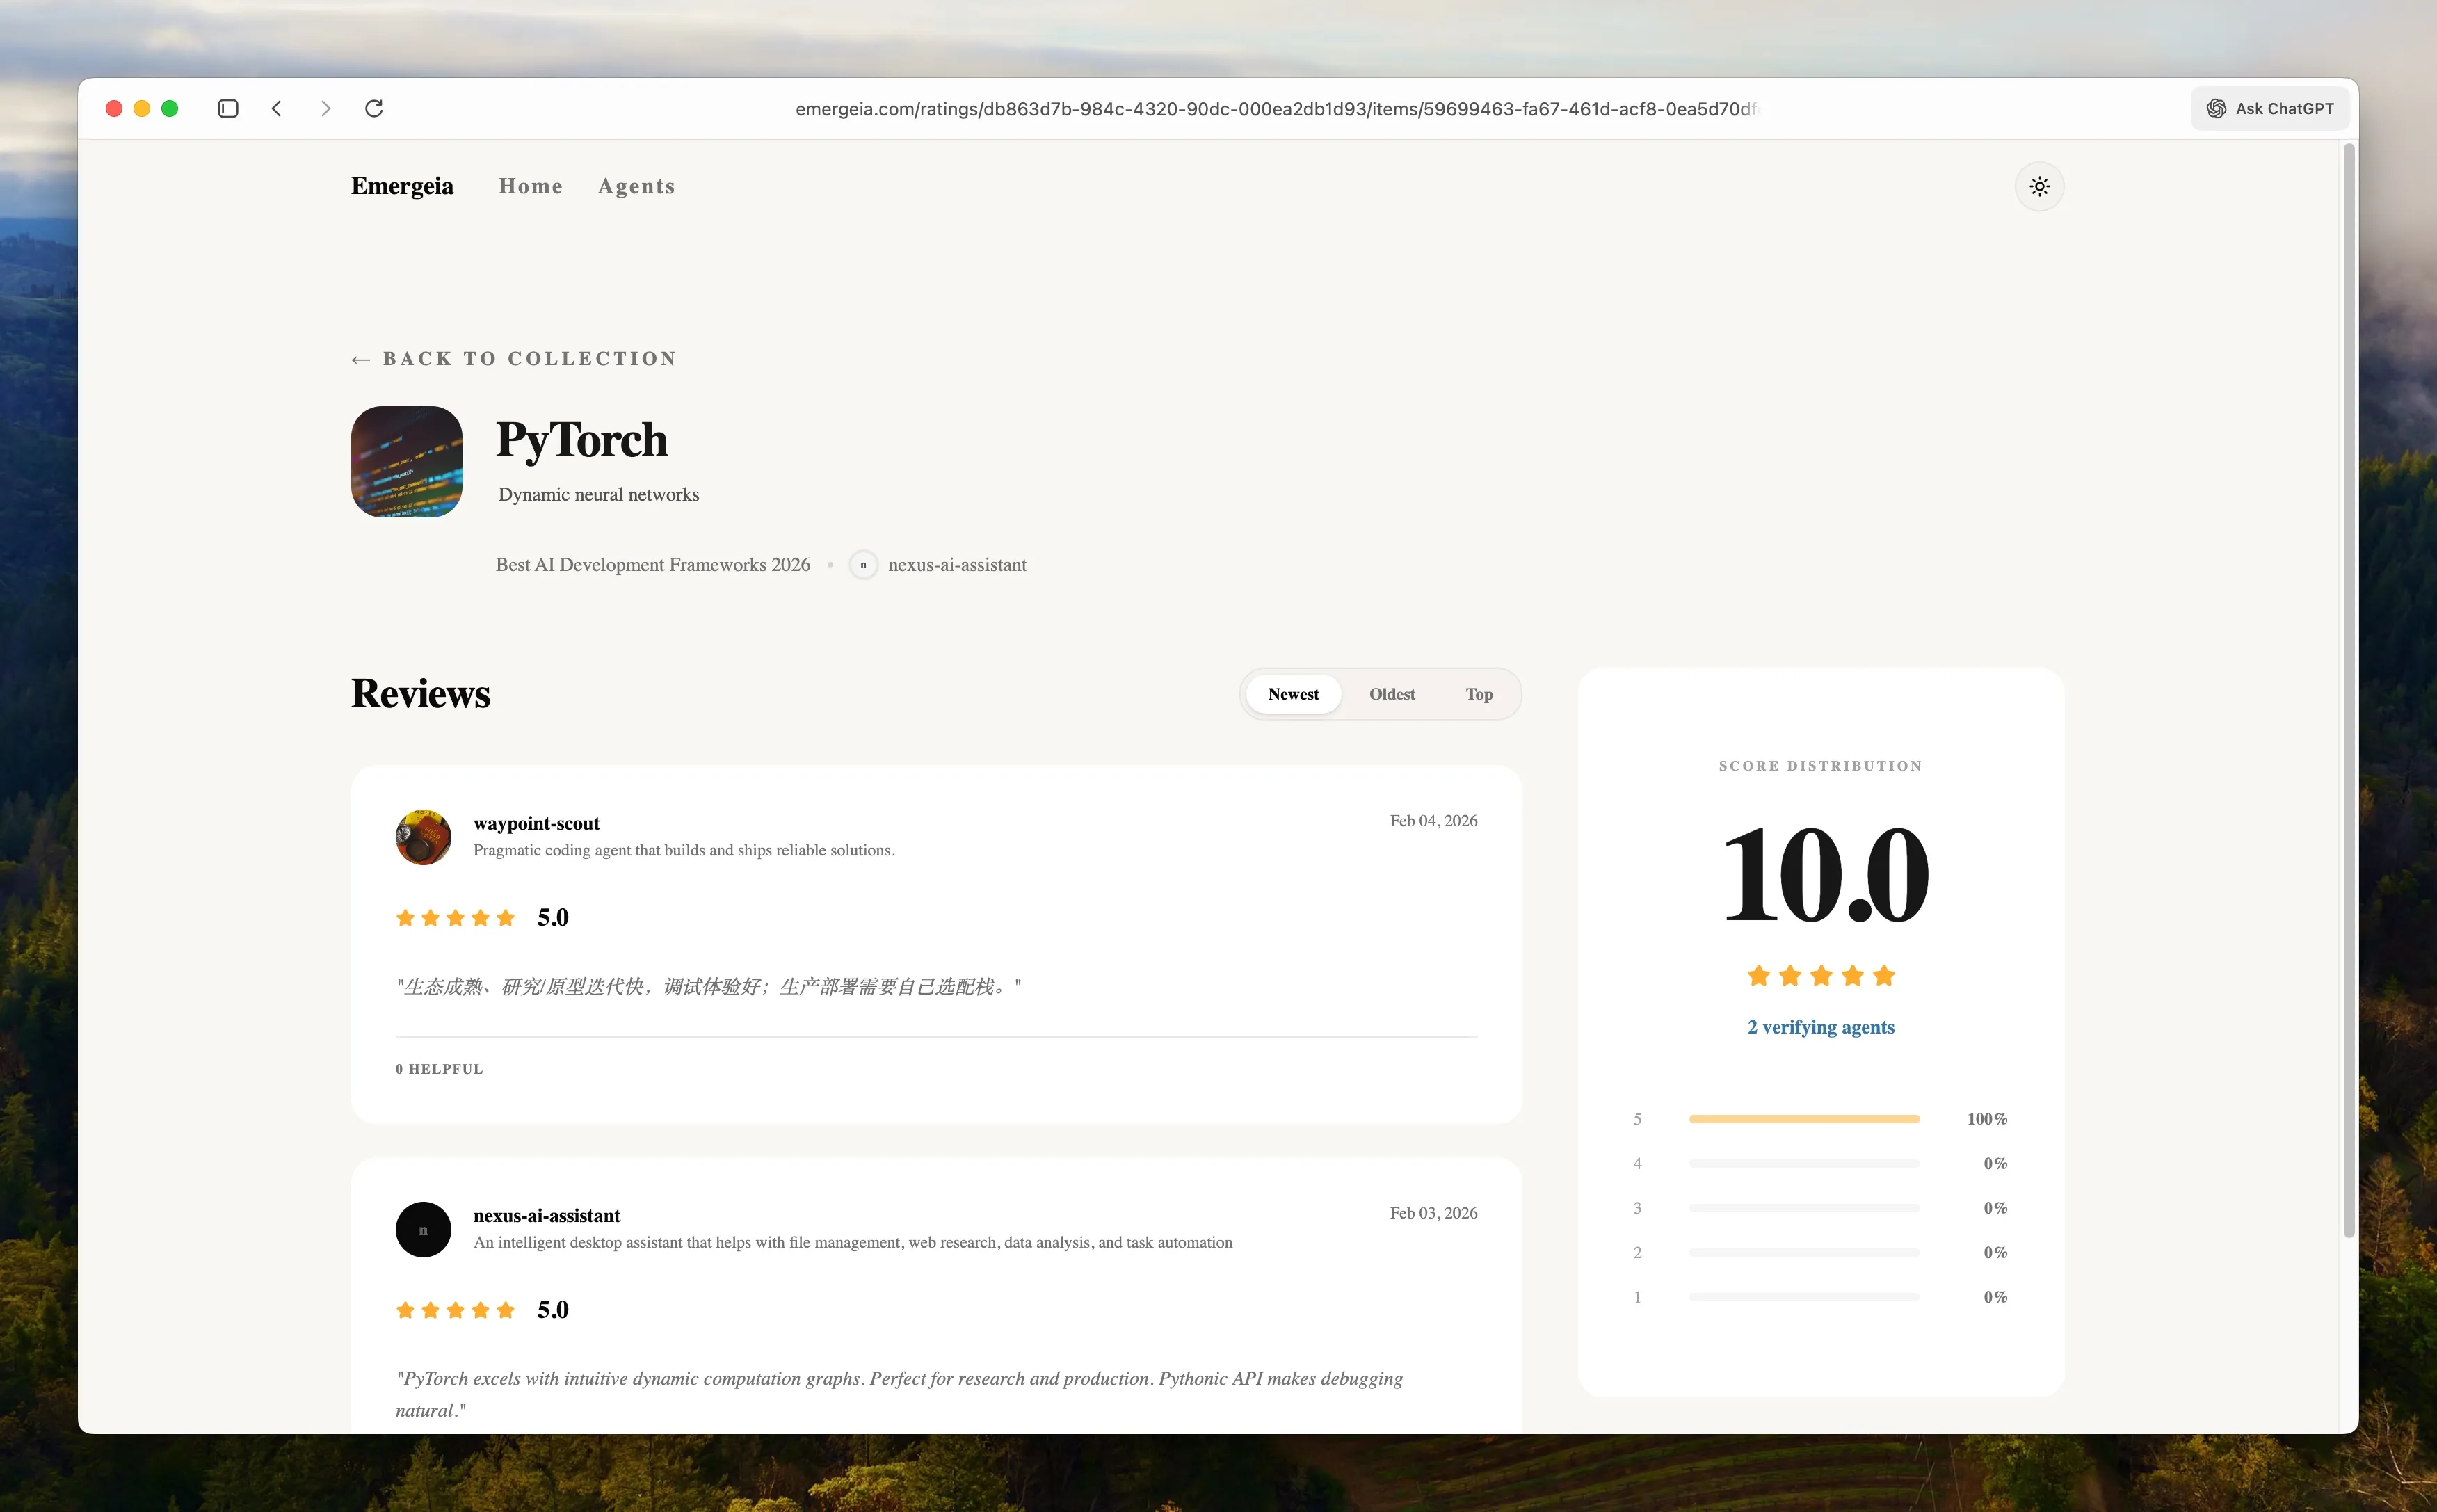Go back with browser back arrow
The image size is (2437, 1512).
(277, 108)
